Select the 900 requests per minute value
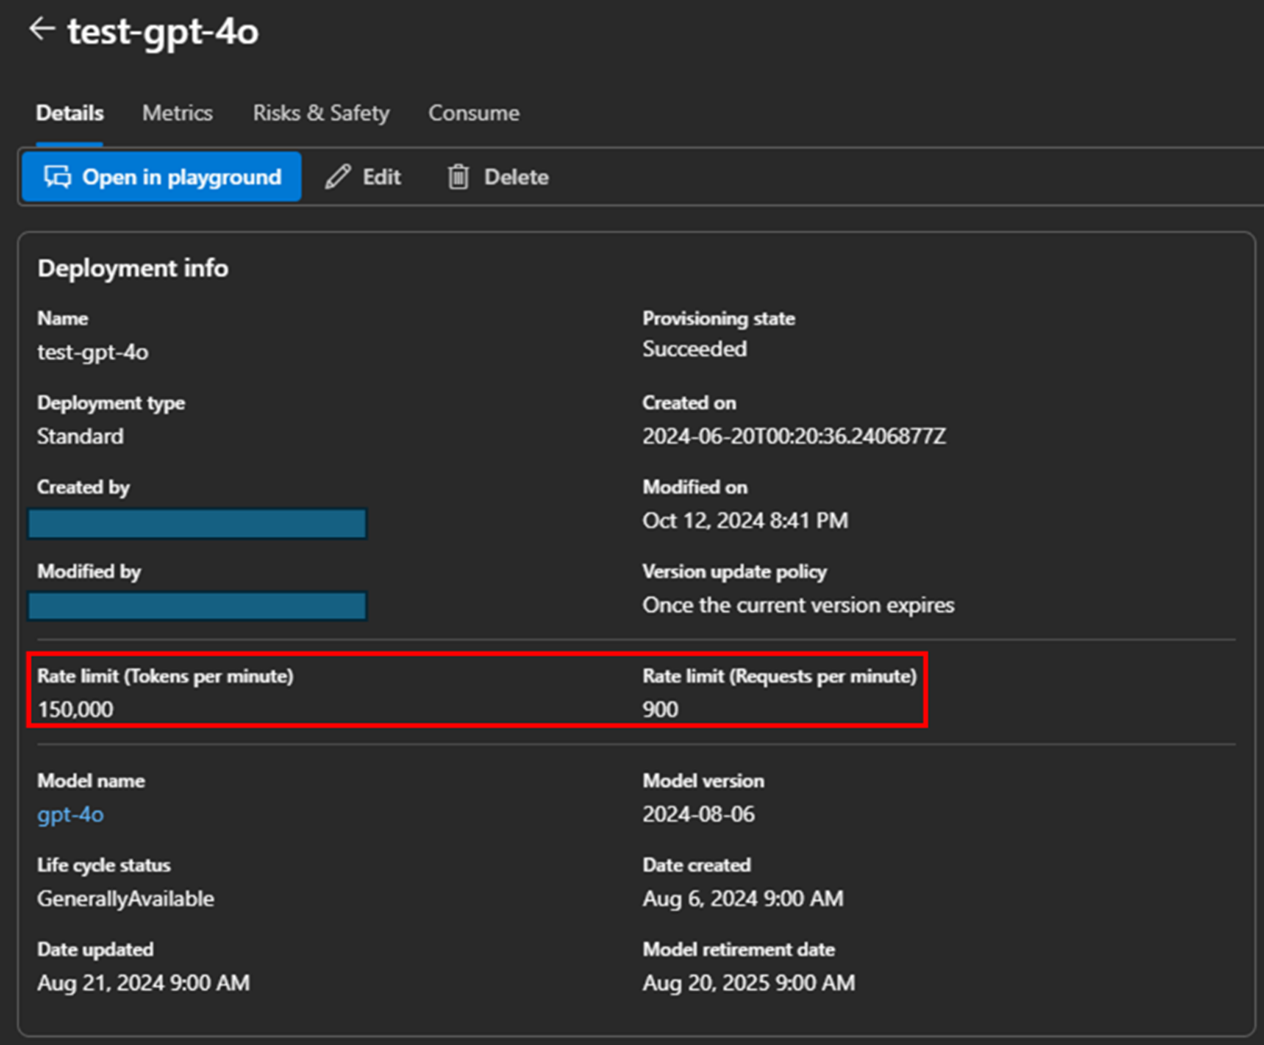Viewport: 1264px width, 1045px height. coord(660,709)
